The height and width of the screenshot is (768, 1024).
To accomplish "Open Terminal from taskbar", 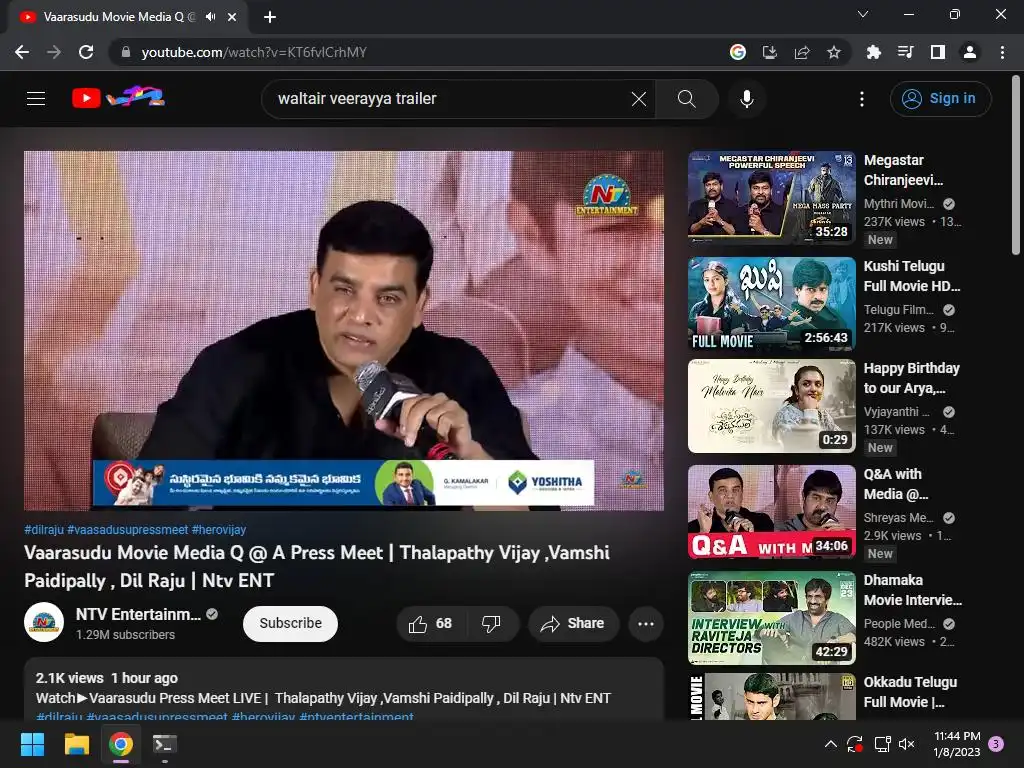I will click(165, 744).
